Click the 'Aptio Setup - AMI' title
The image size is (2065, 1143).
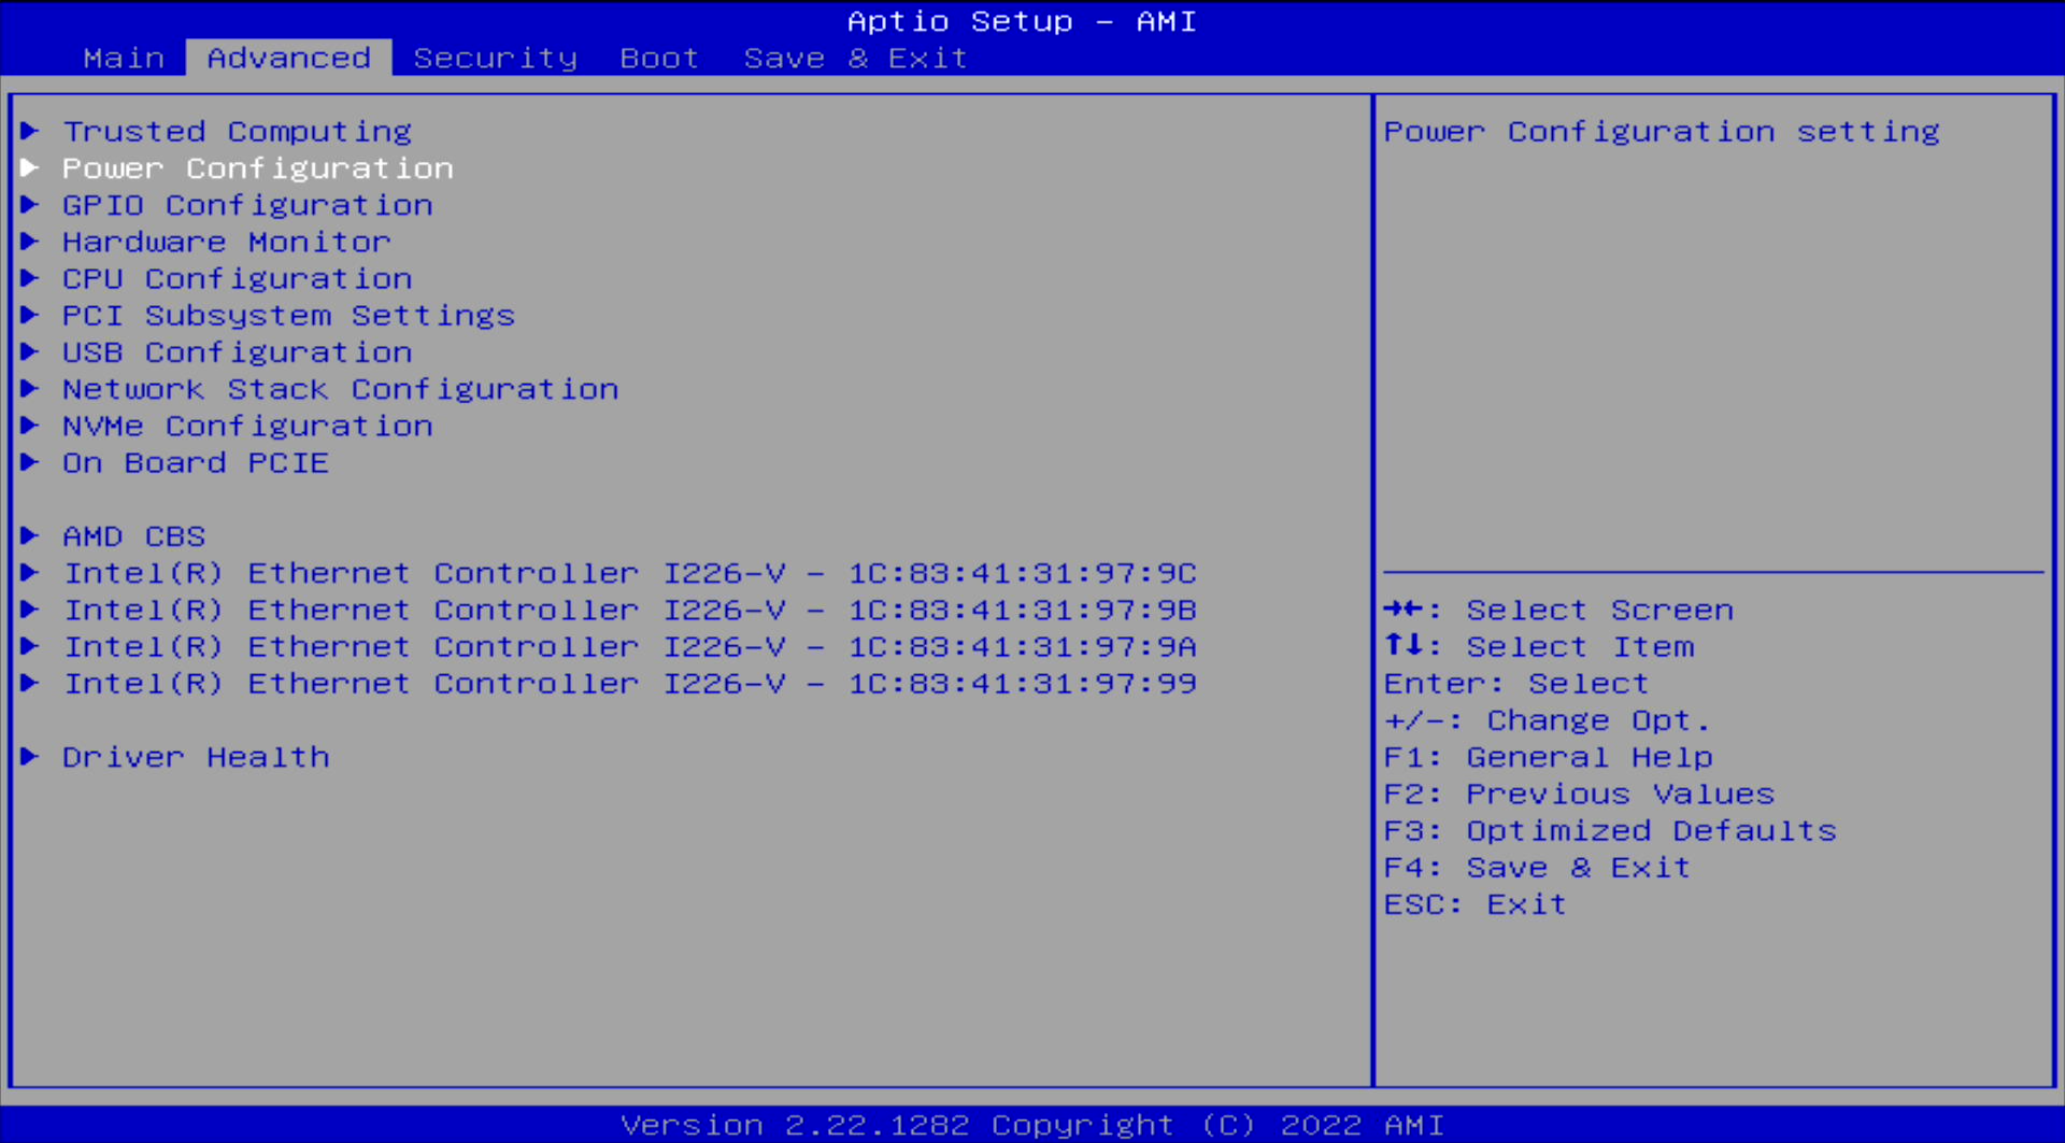(1022, 21)
